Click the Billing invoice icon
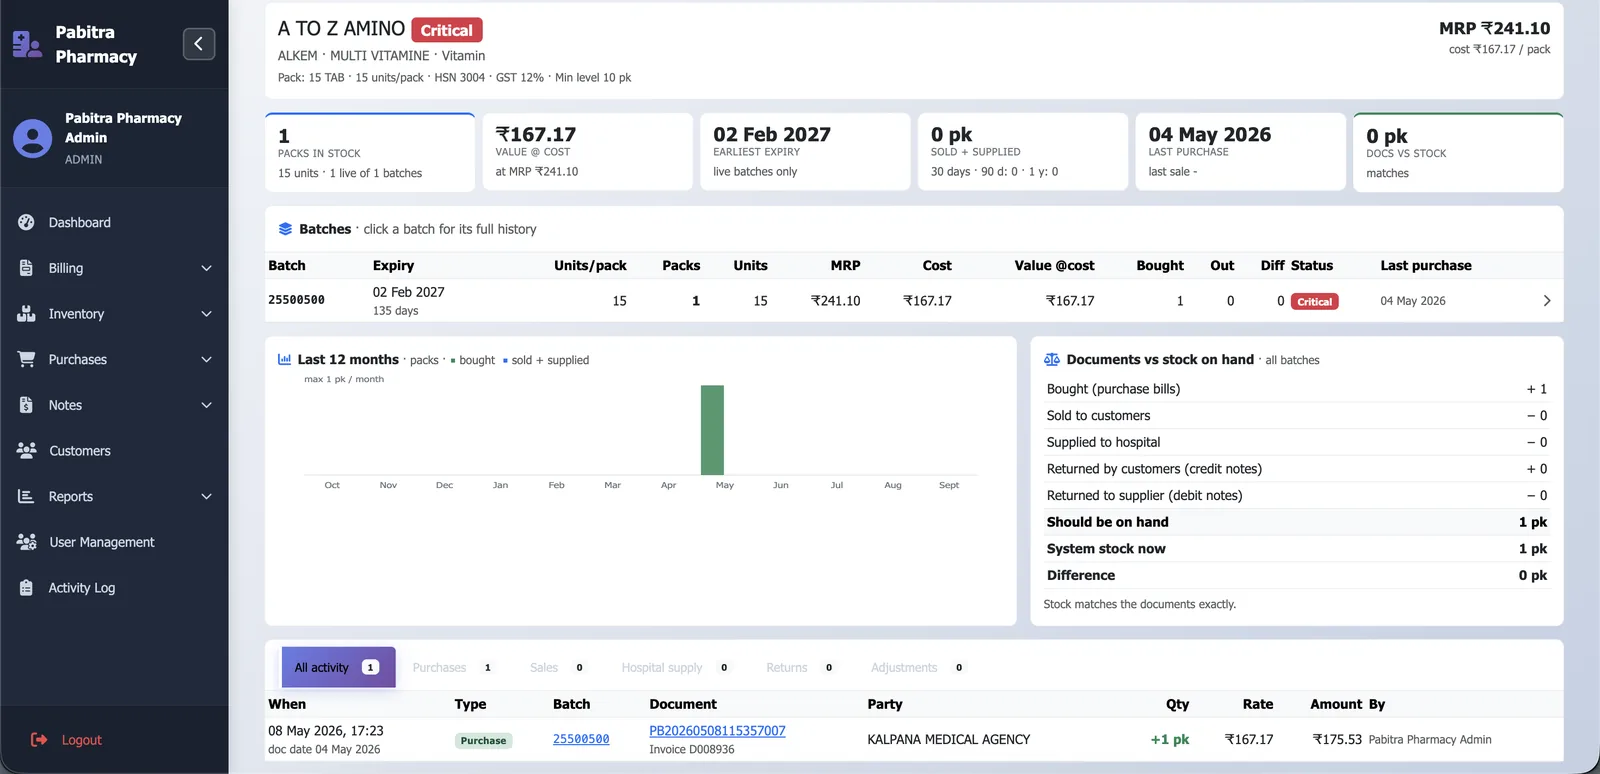Screen dimensions: 1600x774 tap(26, 268)
